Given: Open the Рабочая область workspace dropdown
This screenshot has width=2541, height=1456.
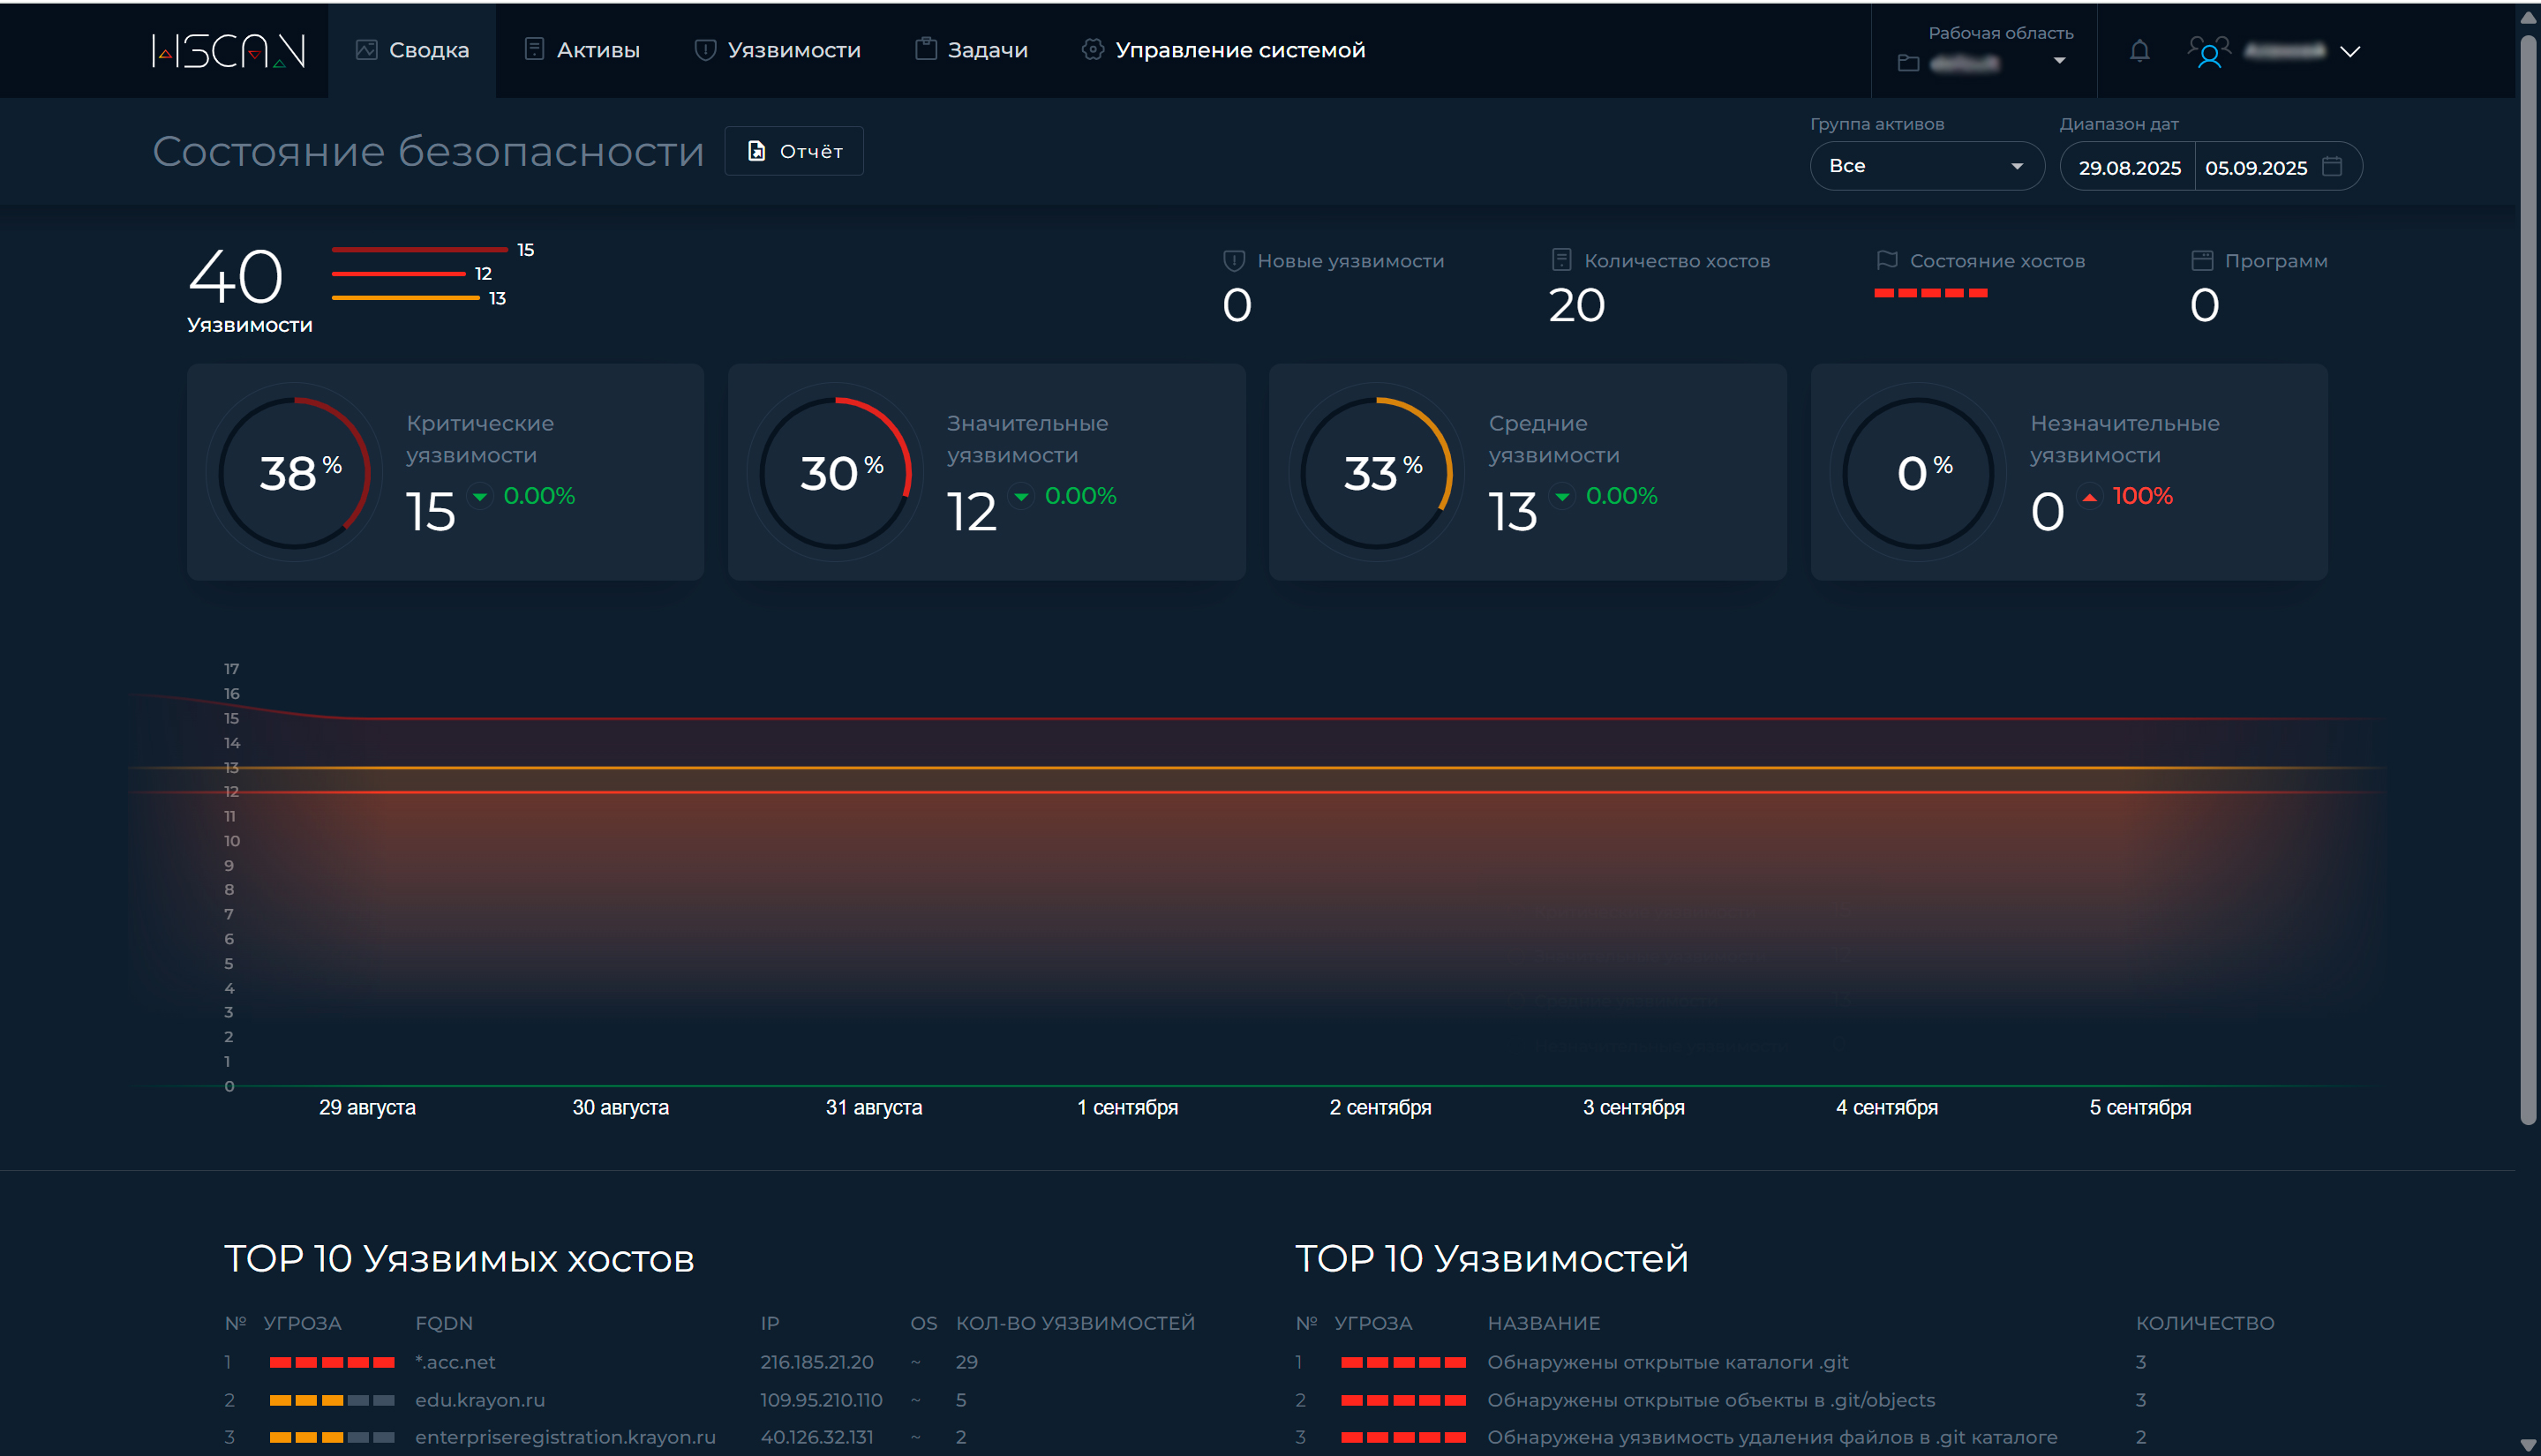Looking at the screenshot, I should 2059,62.
